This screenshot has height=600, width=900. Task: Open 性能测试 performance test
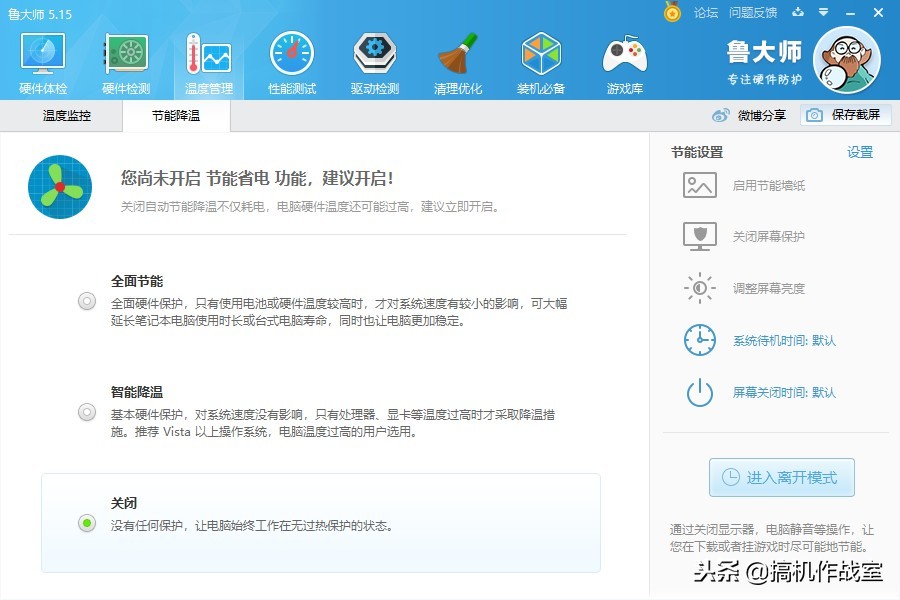coord(291,60)
